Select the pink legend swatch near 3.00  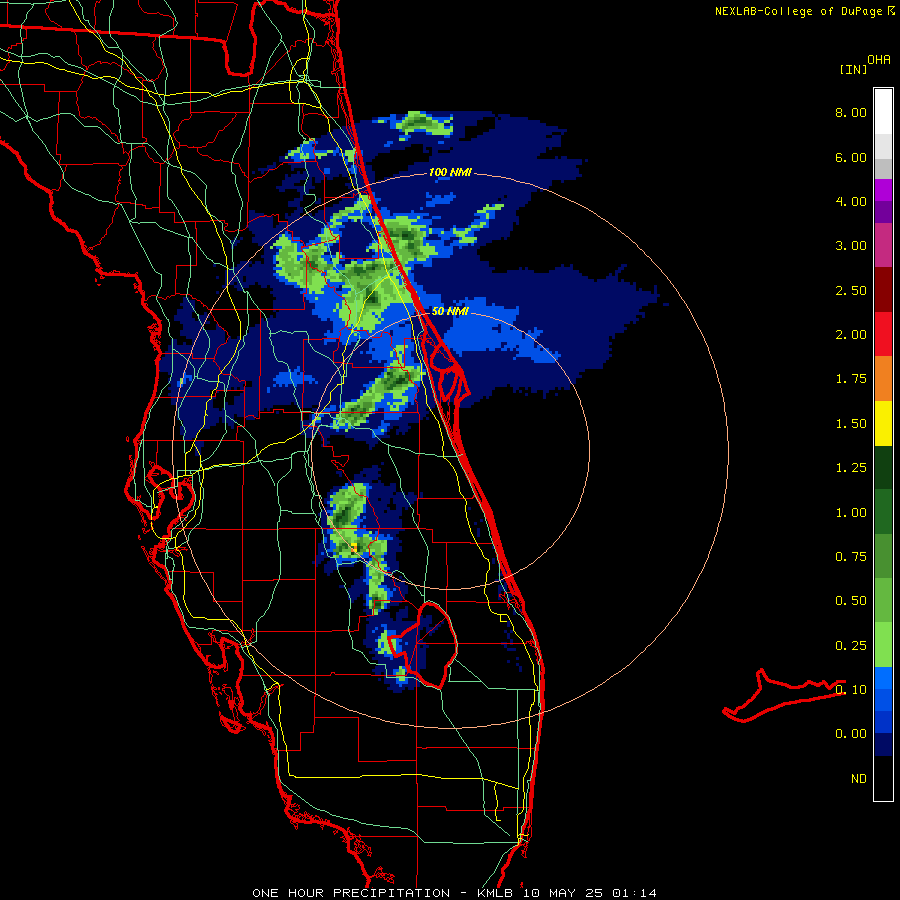(x=883, y=245)
